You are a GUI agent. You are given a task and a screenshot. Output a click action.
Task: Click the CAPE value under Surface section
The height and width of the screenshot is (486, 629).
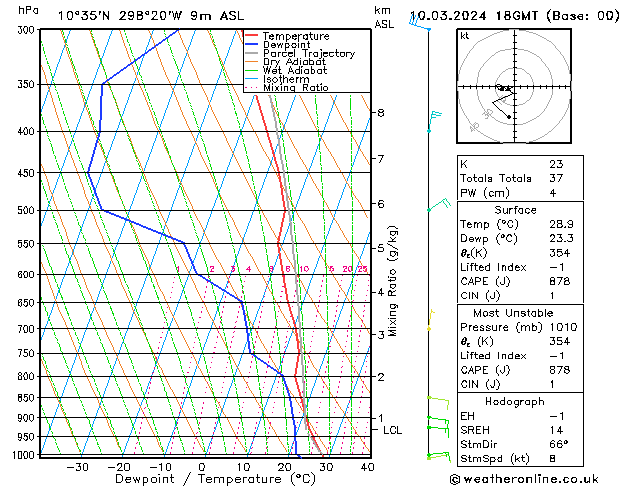(x=560, y=281)
